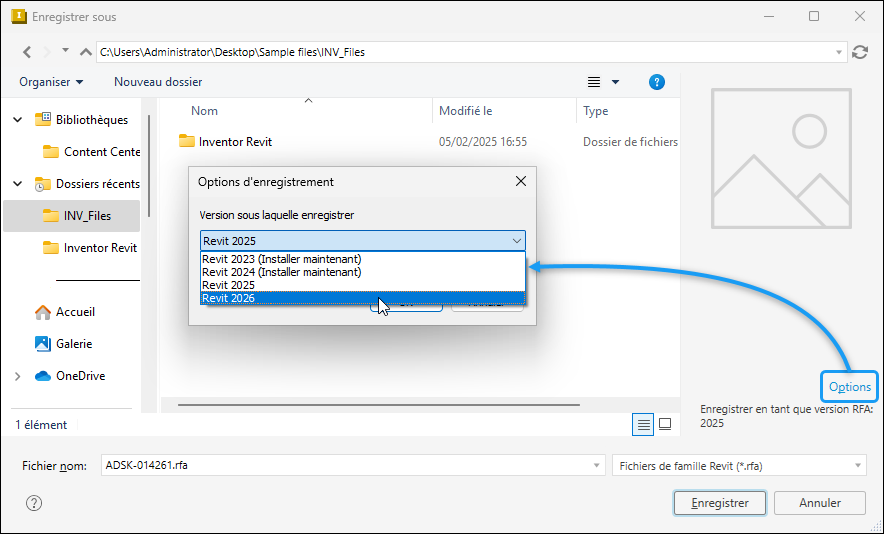Create a Nouveau dossier
The image size is (884, 534).
[158, 82]
